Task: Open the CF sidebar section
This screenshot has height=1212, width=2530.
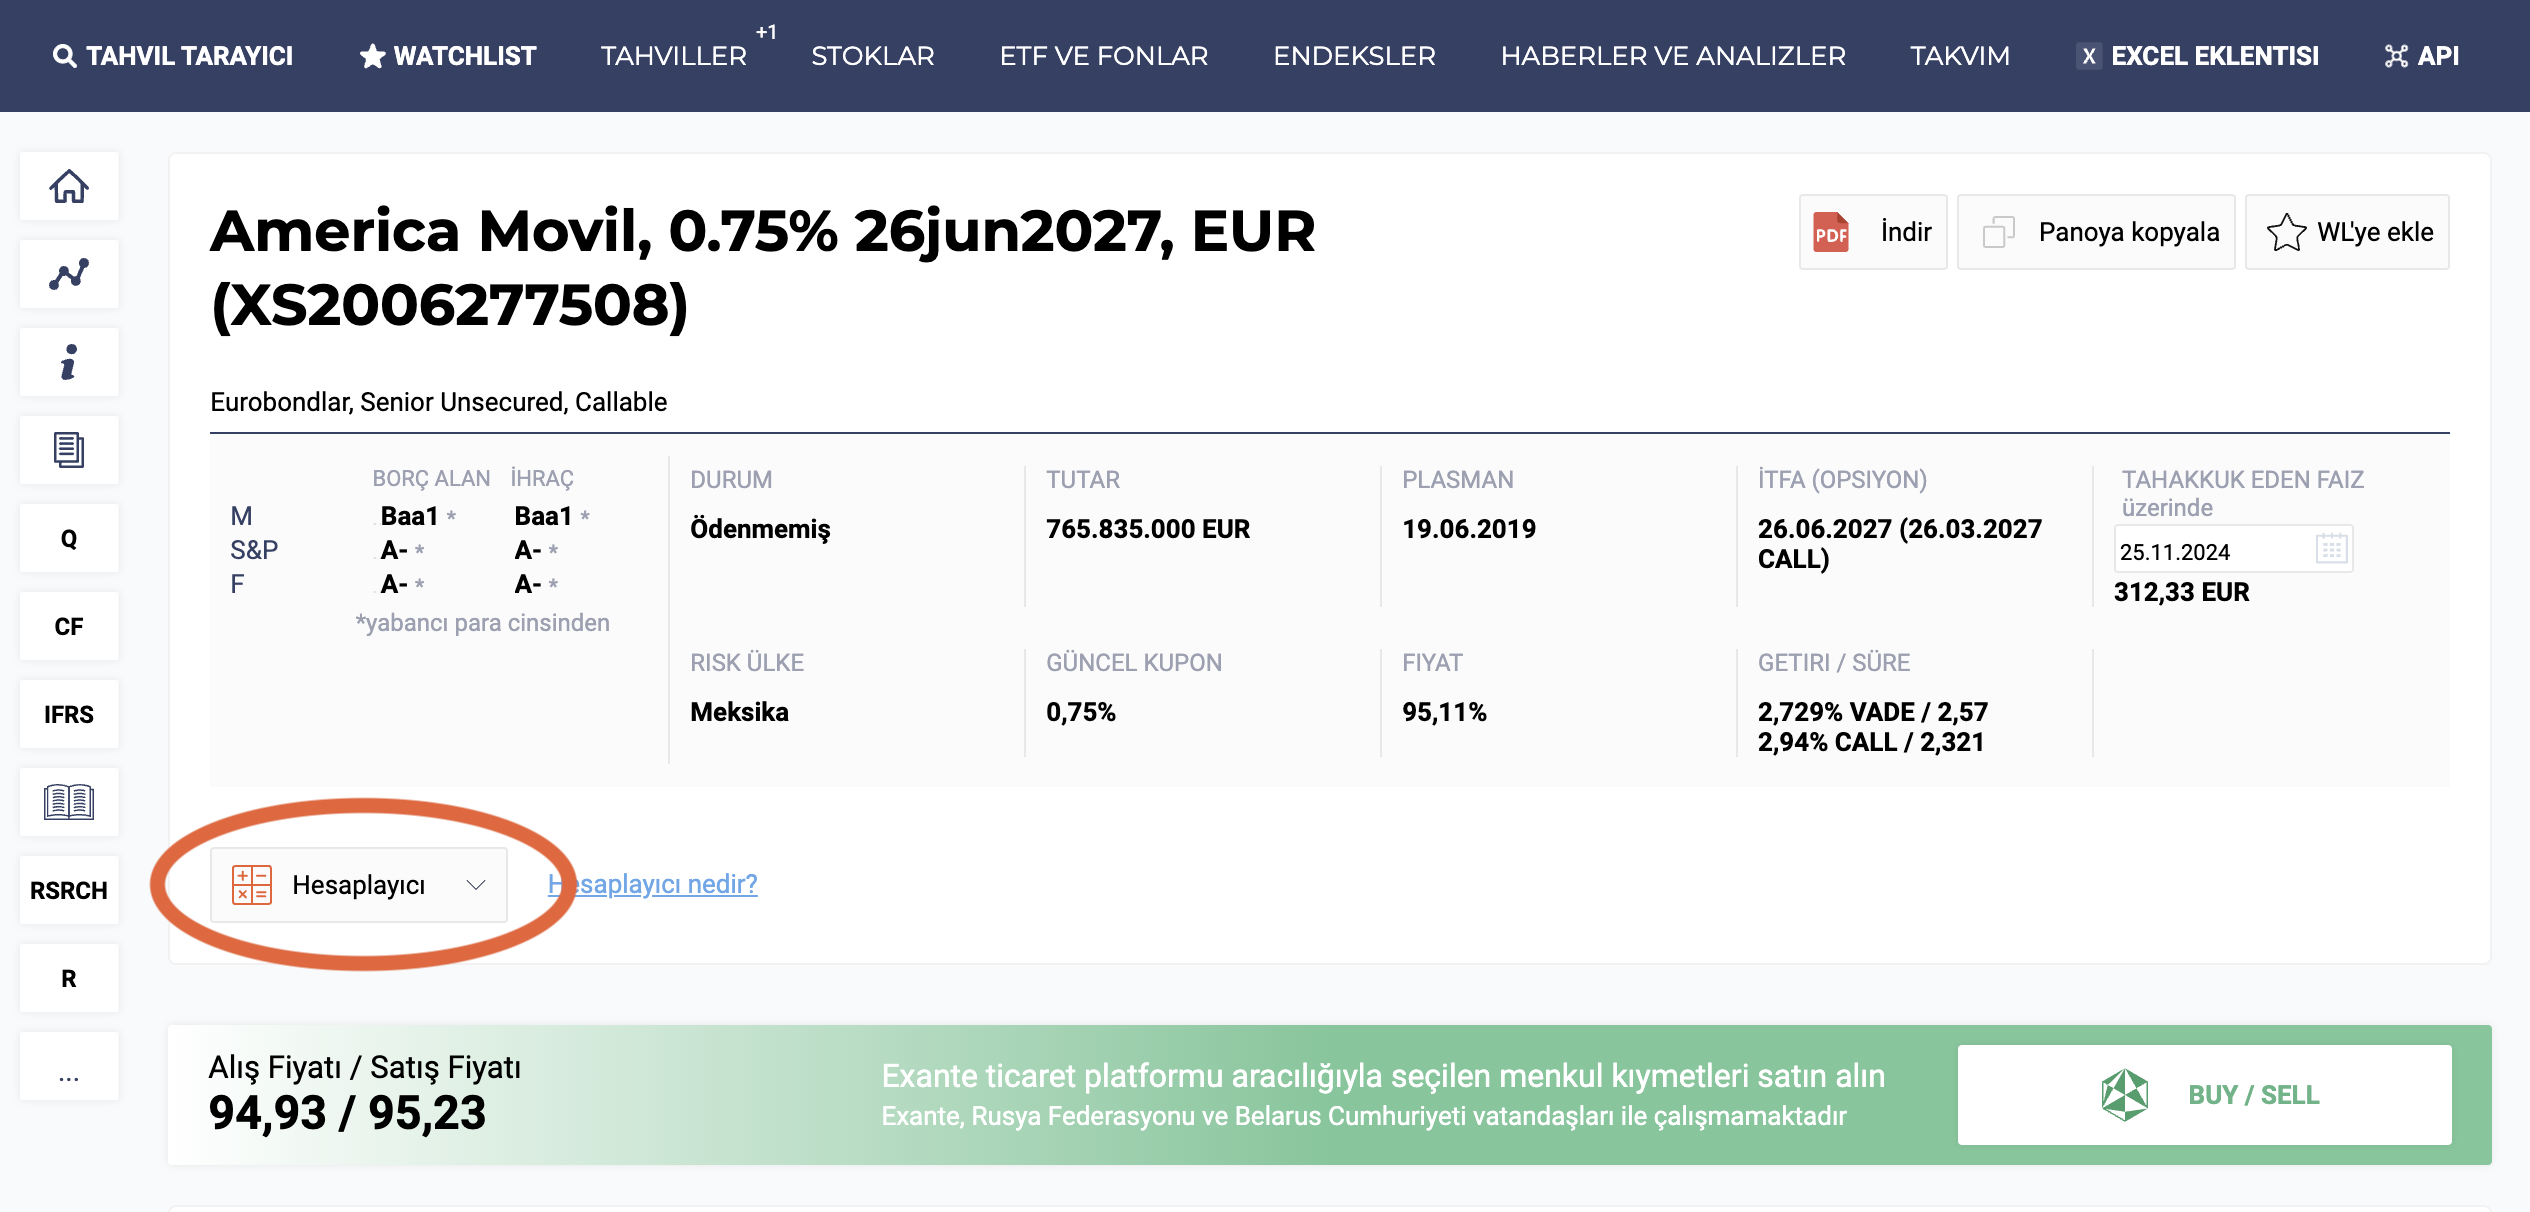Action: point(69,627)
